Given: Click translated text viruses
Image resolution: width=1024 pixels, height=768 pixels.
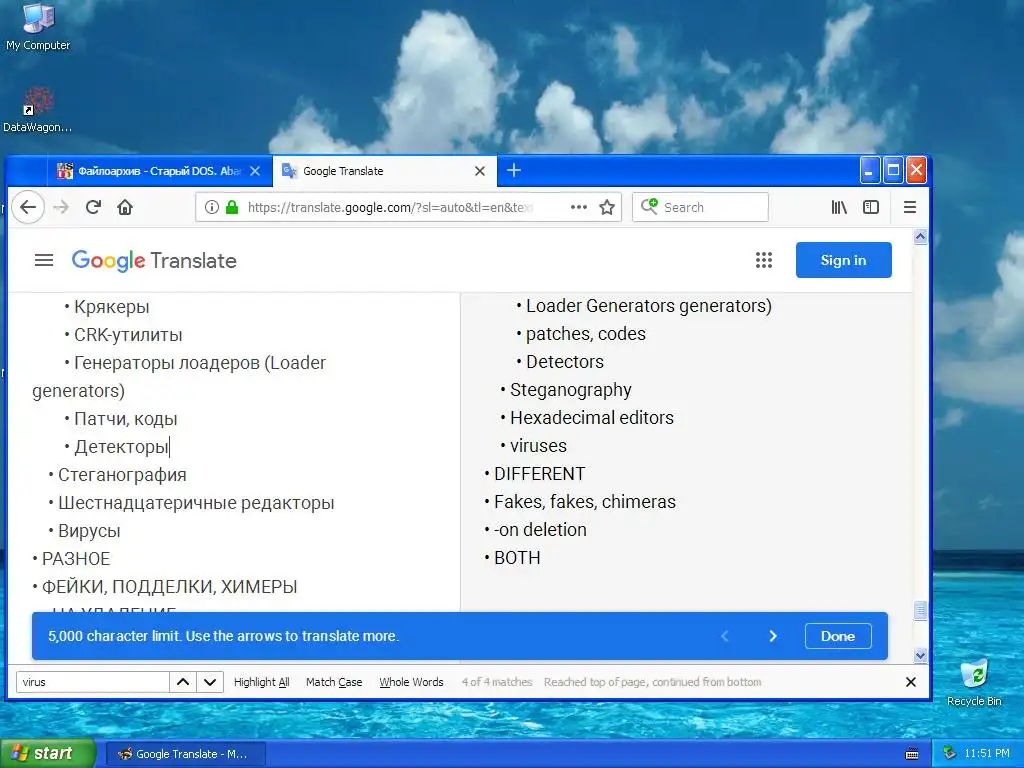Looking at the screenshot, I should (x=538, y=445).
